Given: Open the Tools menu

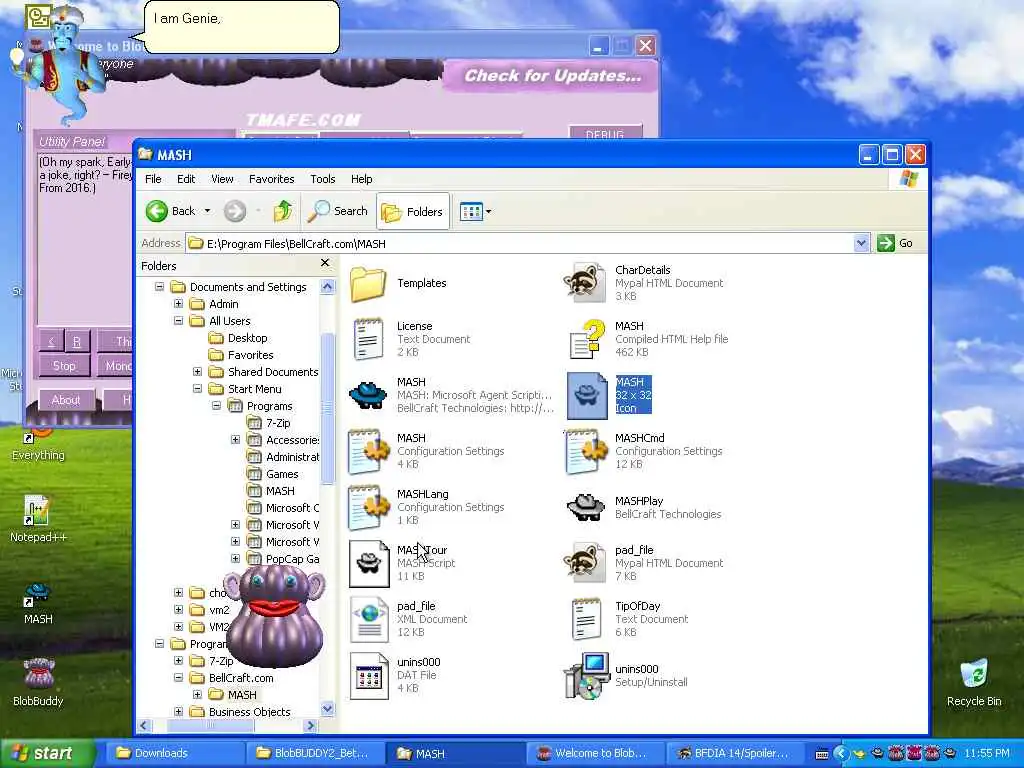Looking at the screenshot, I should pyautogui.click(x=323, y=179).
